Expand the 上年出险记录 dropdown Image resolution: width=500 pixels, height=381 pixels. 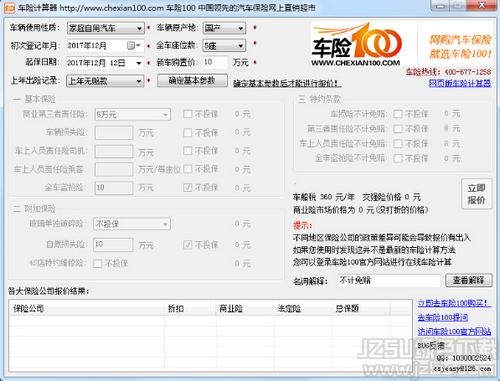(105, 81)
